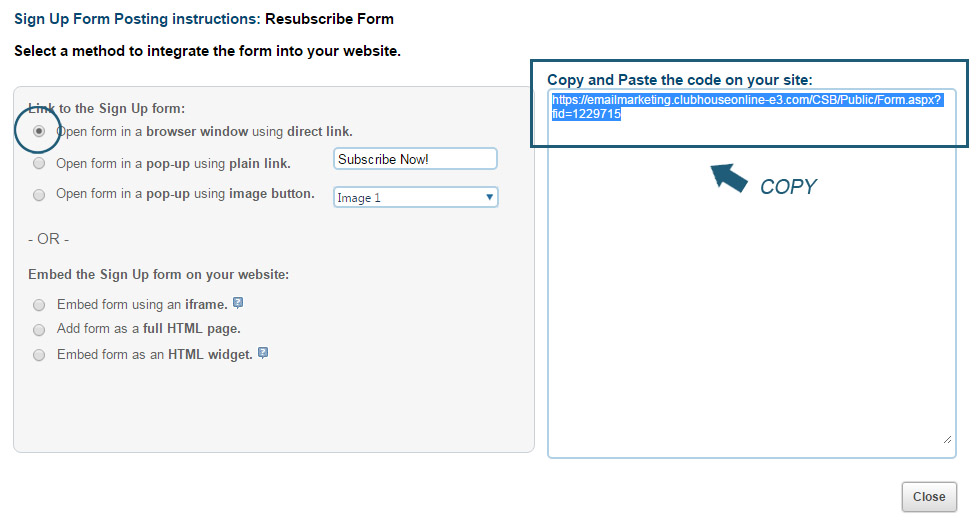Image resolution: width=977 pixels, height=532 pixels.
Task: Choose the HTML widget radio button
Action: [x=39, y=355]
